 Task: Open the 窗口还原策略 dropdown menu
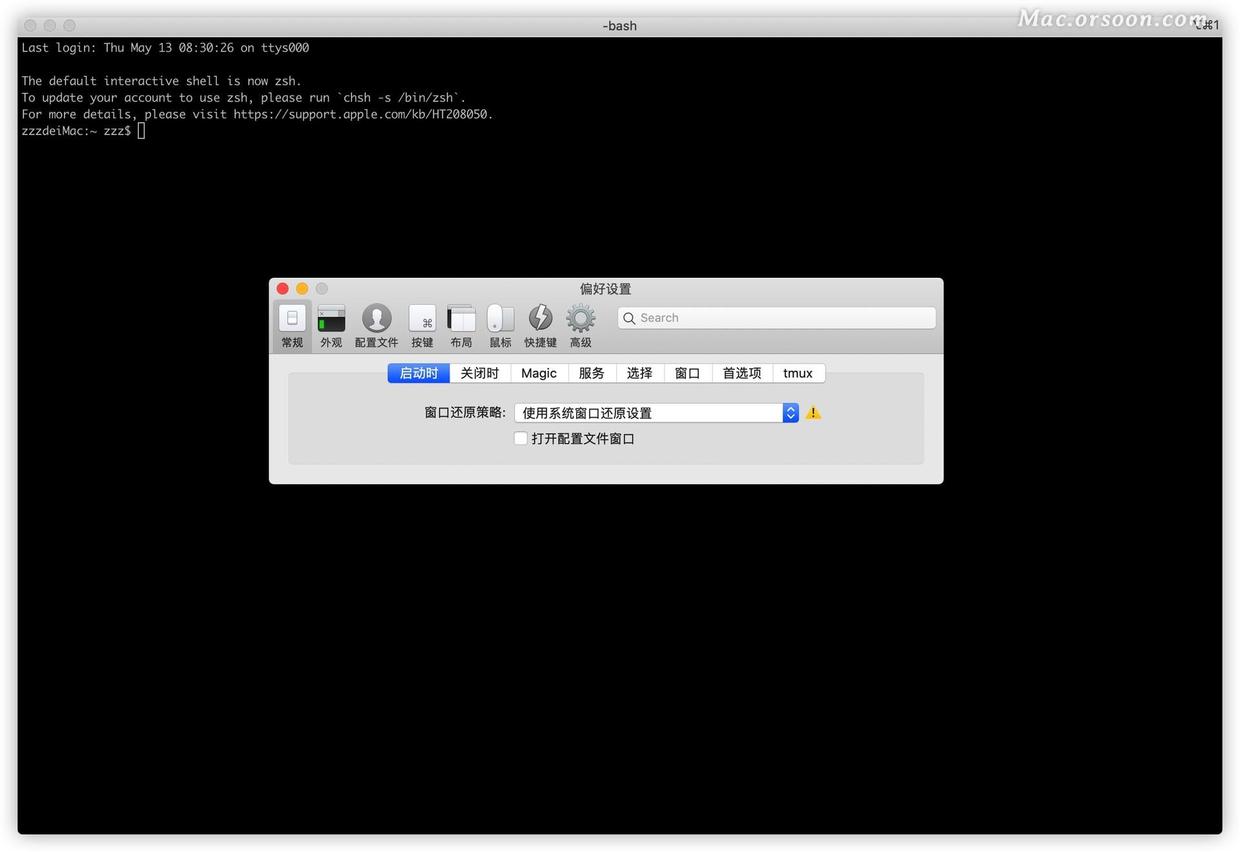789,412
